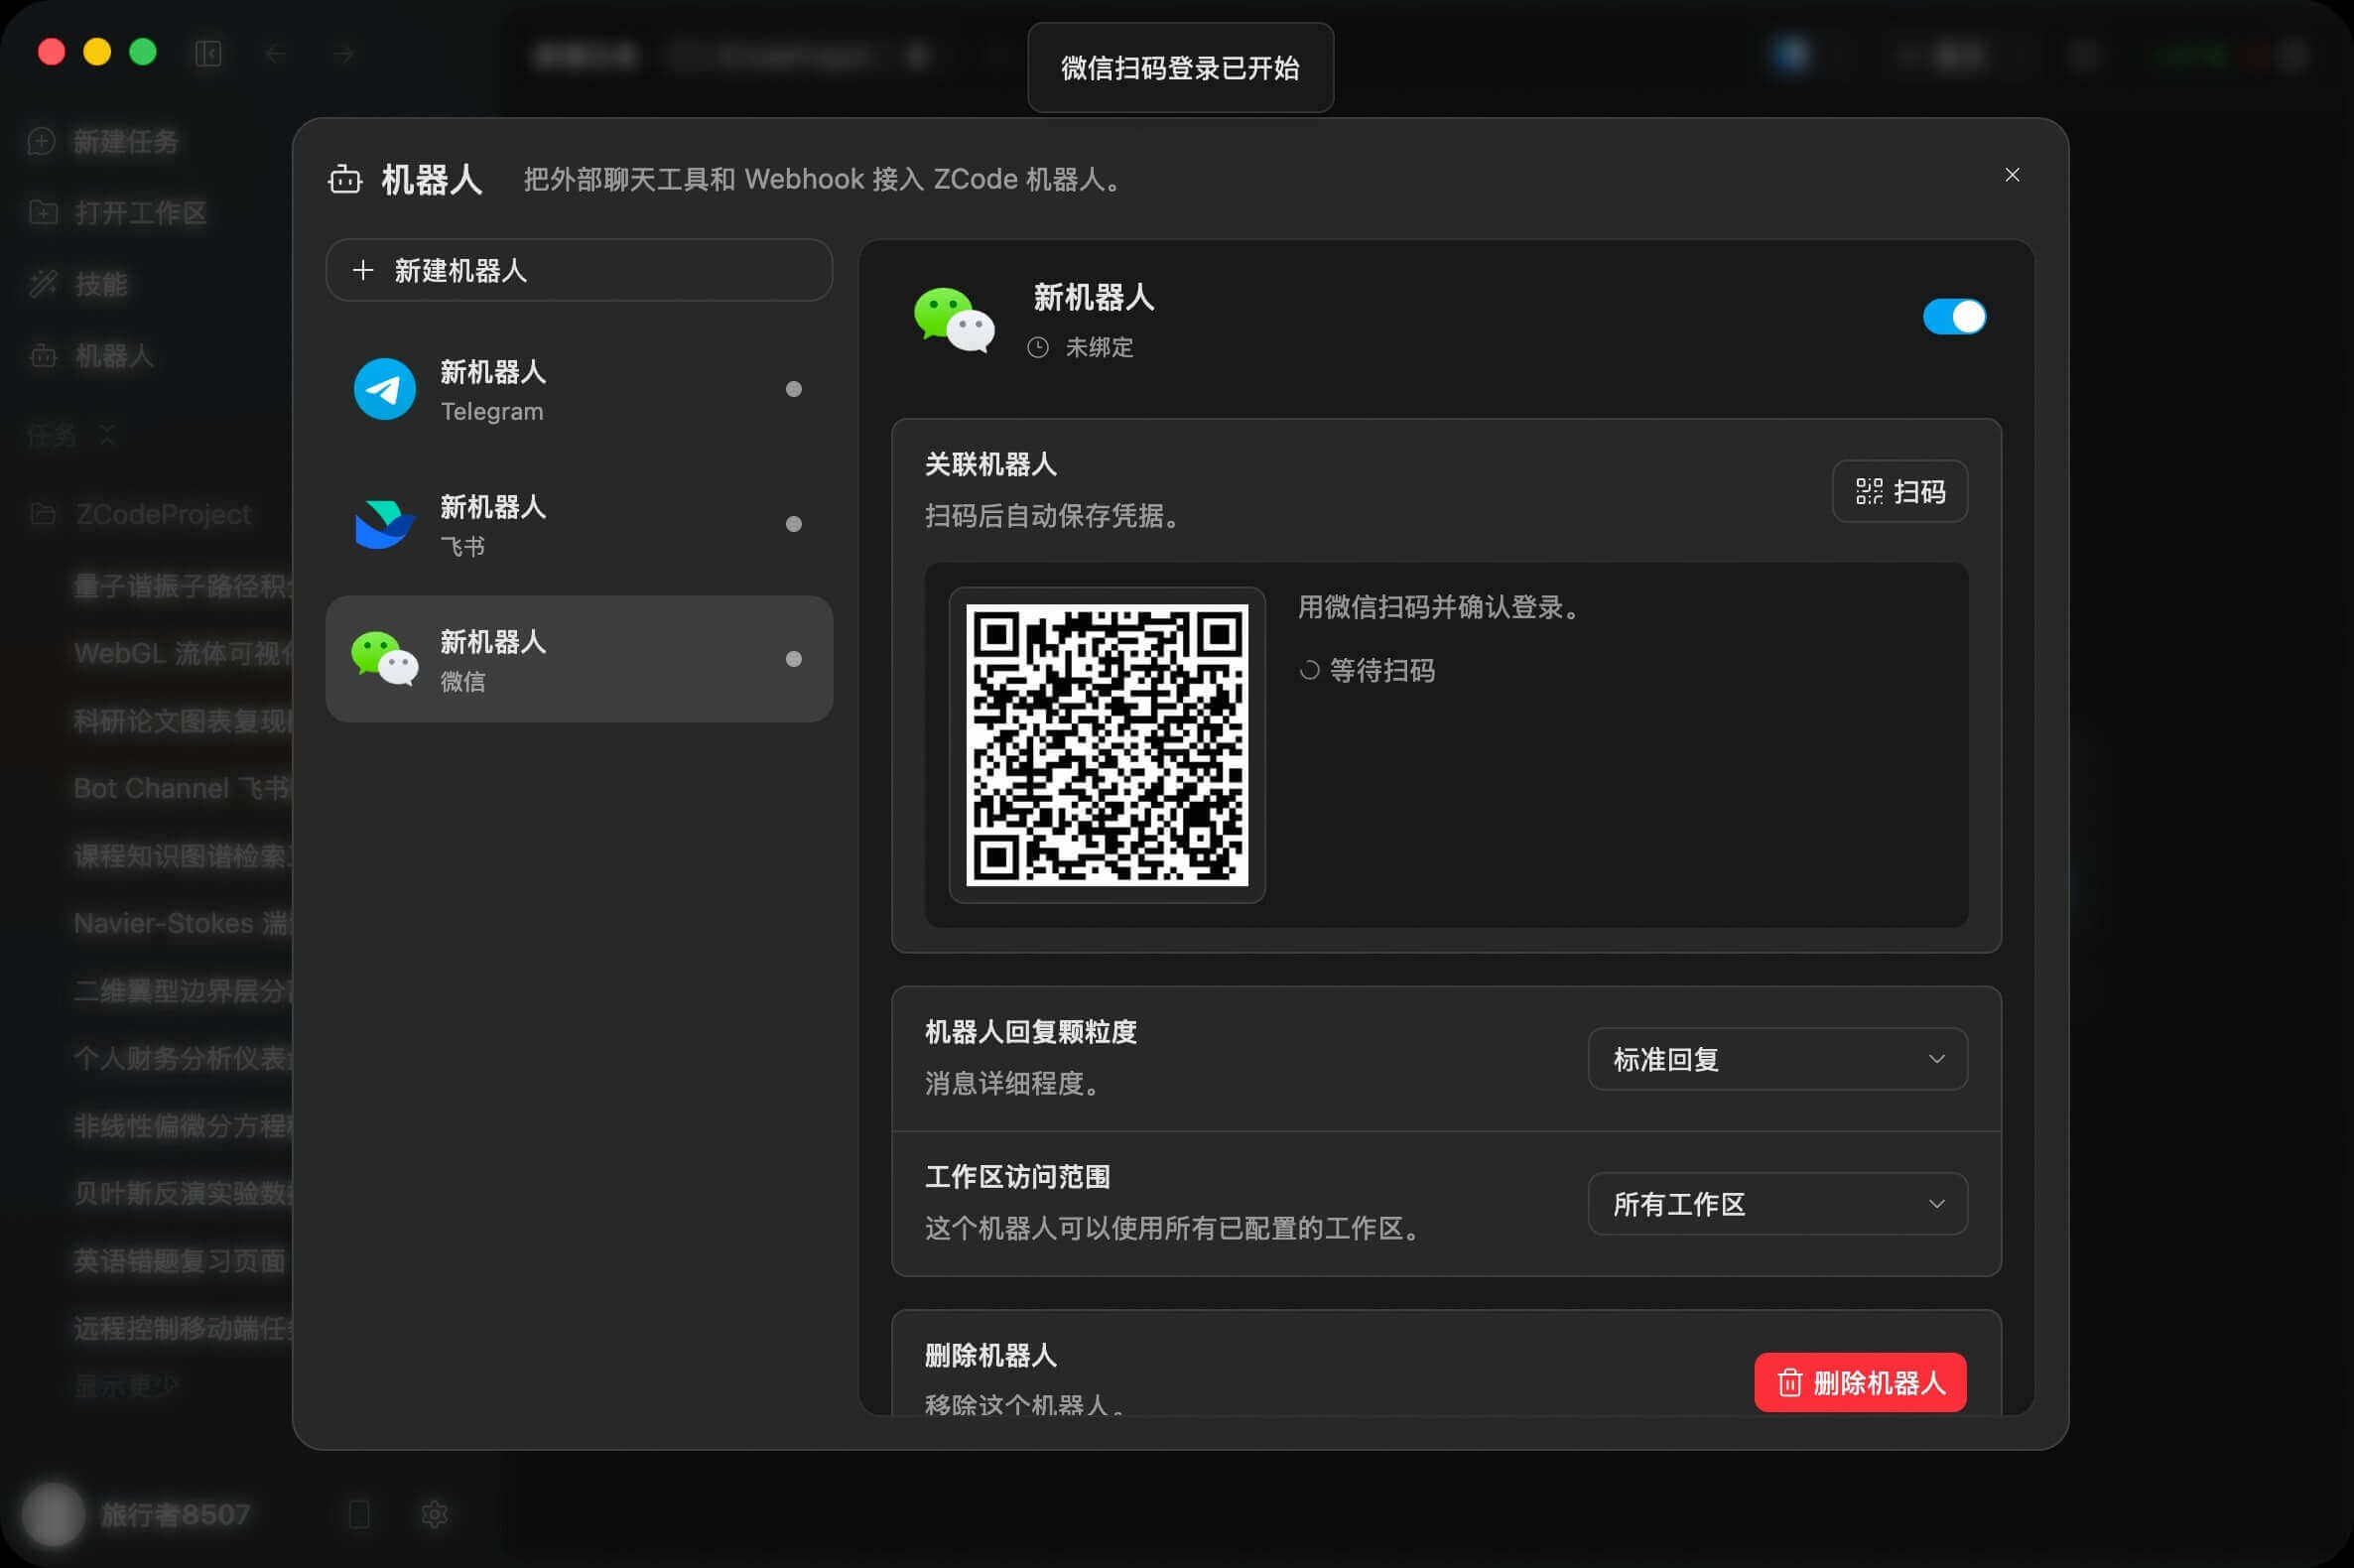Click the robot icon in the dialog title
Screen dimensions: 2354x1568
[345, 180]
